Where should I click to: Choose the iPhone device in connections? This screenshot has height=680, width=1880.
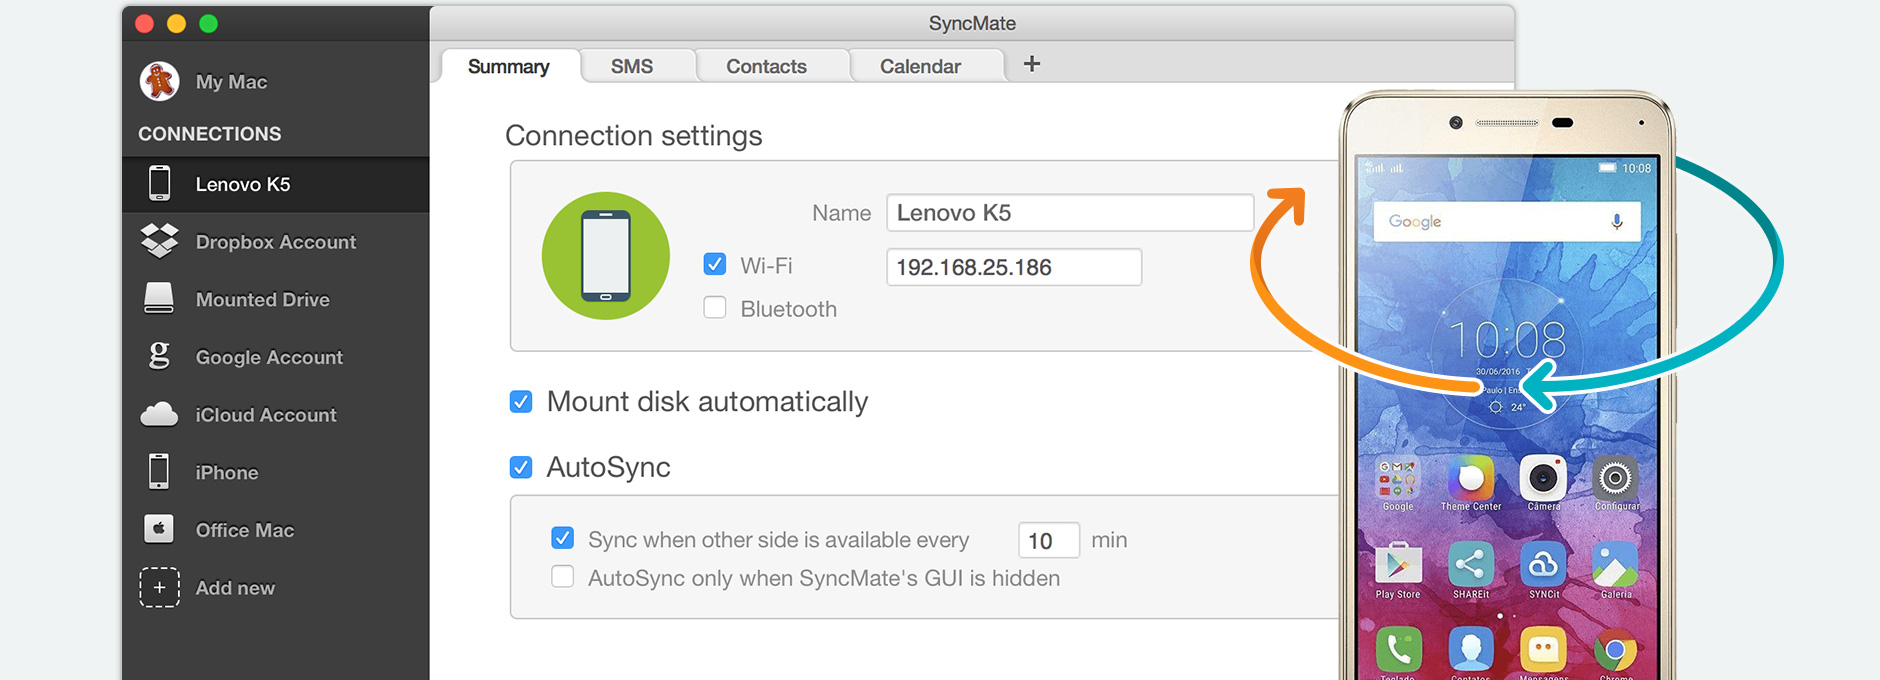pyautogui.click(x=226, y=472)
